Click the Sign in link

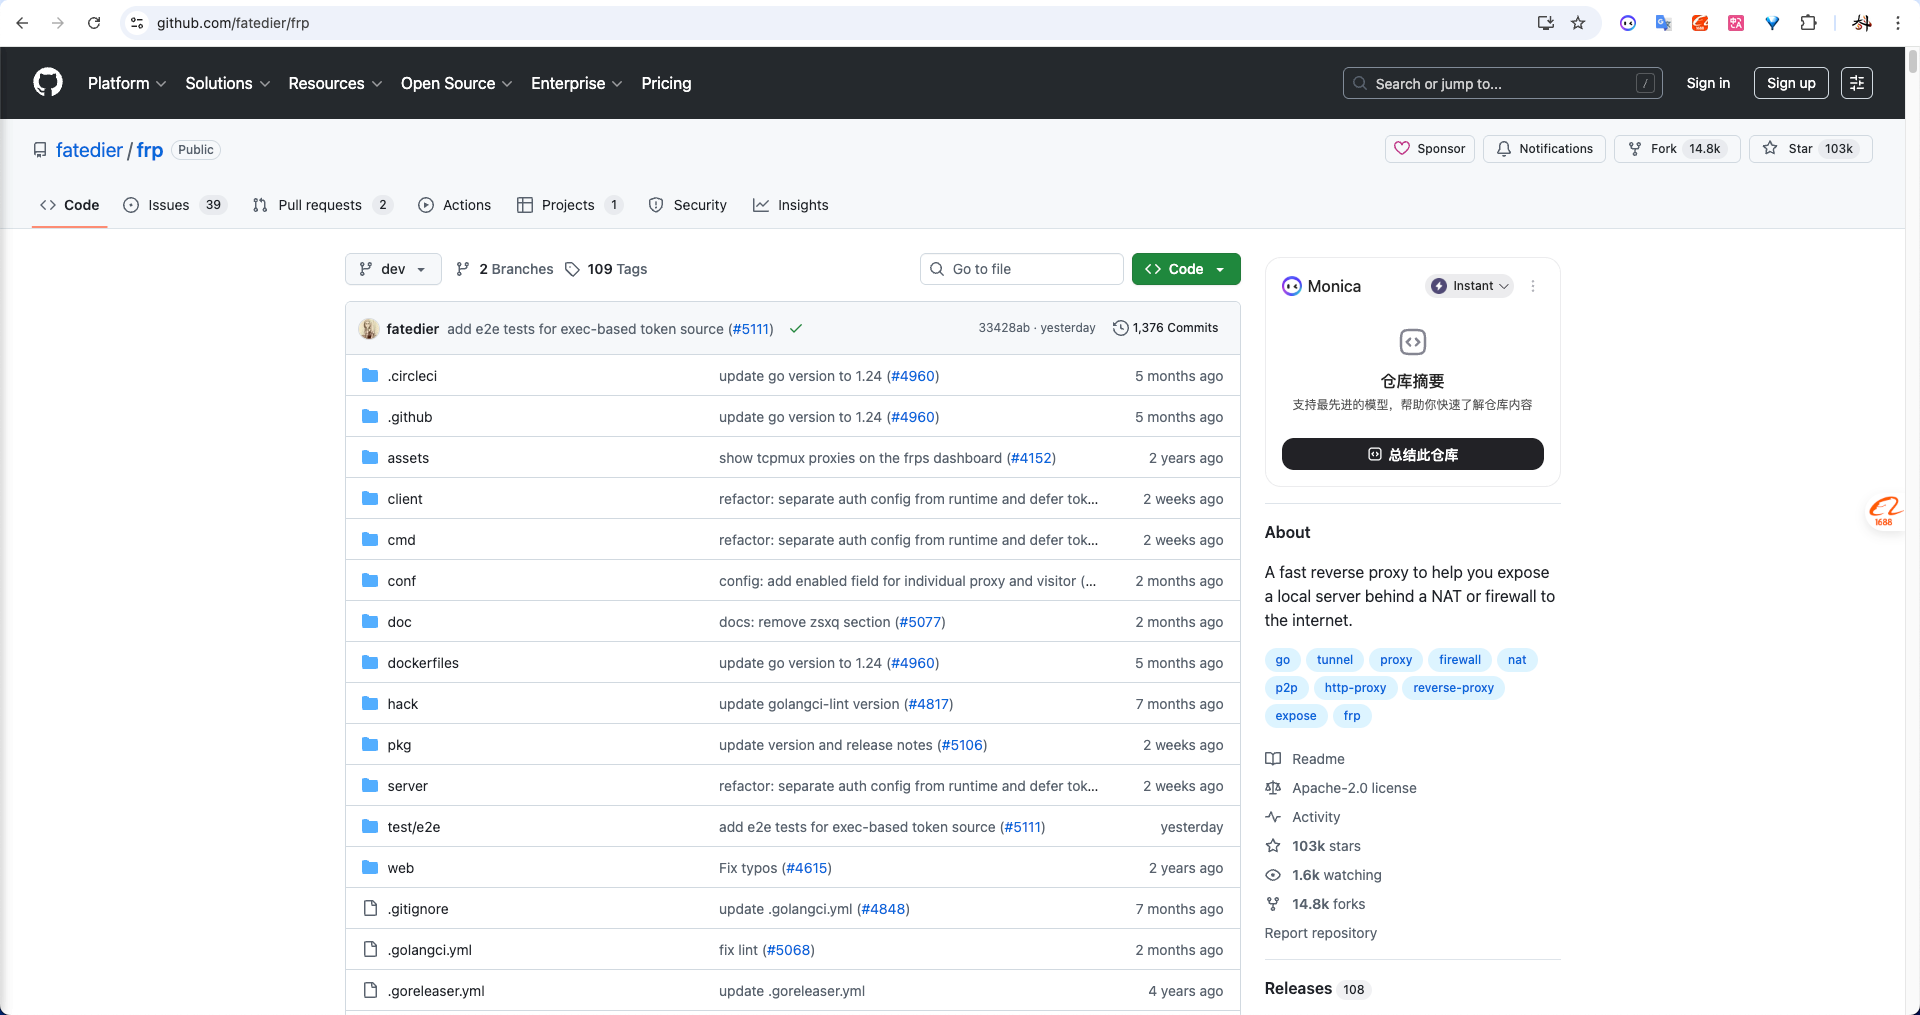[x=1708, y=83]
